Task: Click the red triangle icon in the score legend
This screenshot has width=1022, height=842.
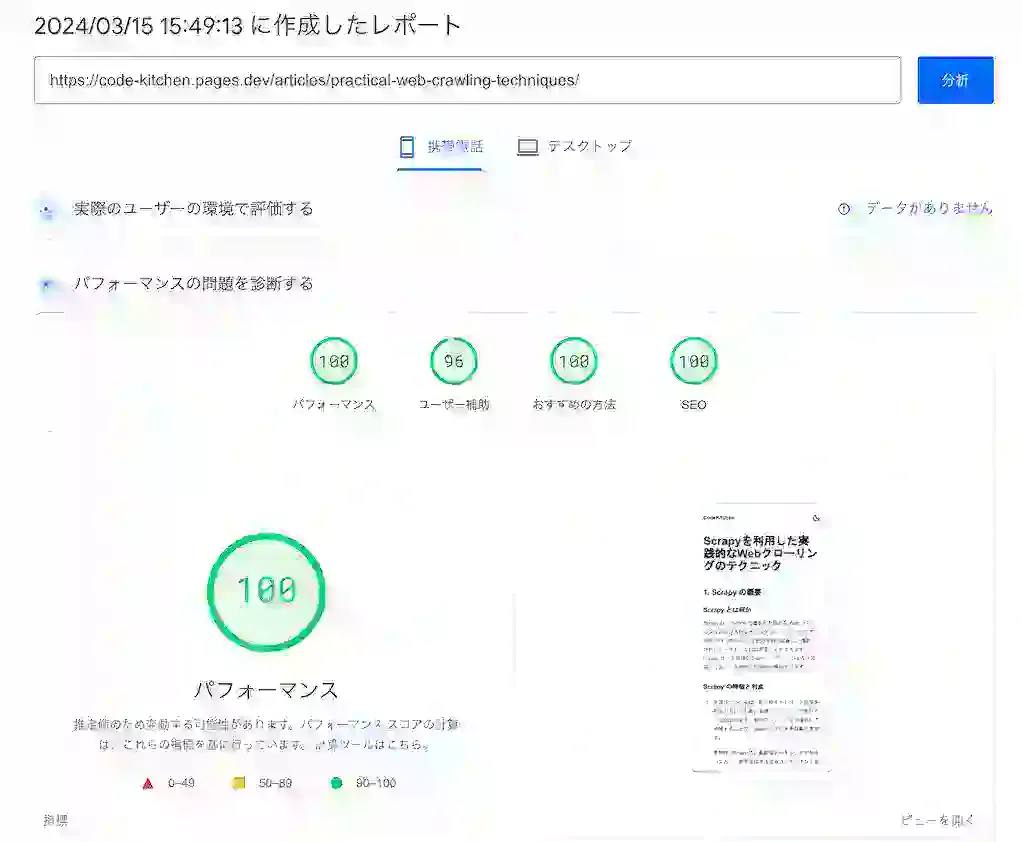Action: pos(150,784)
